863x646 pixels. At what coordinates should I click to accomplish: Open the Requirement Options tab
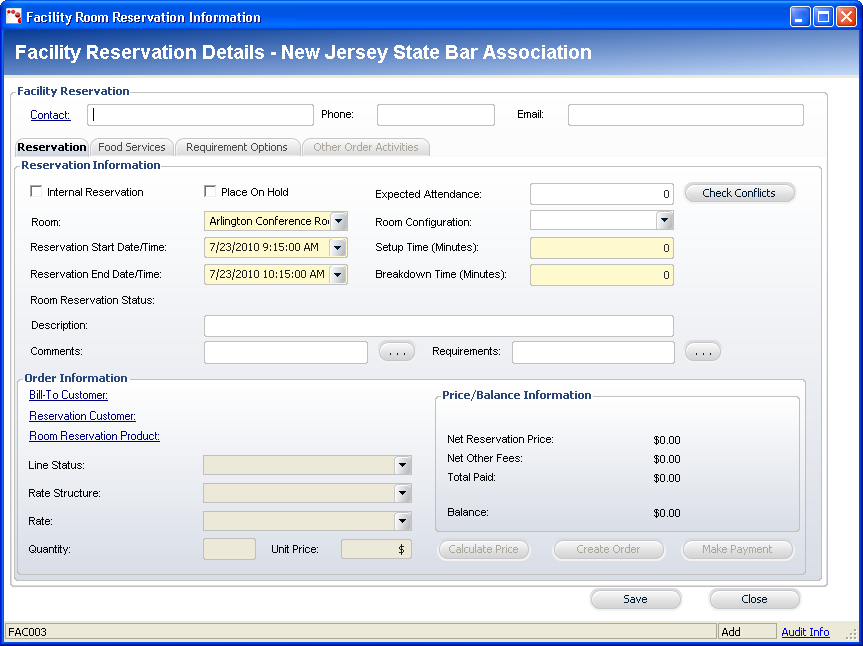point(237,147)
